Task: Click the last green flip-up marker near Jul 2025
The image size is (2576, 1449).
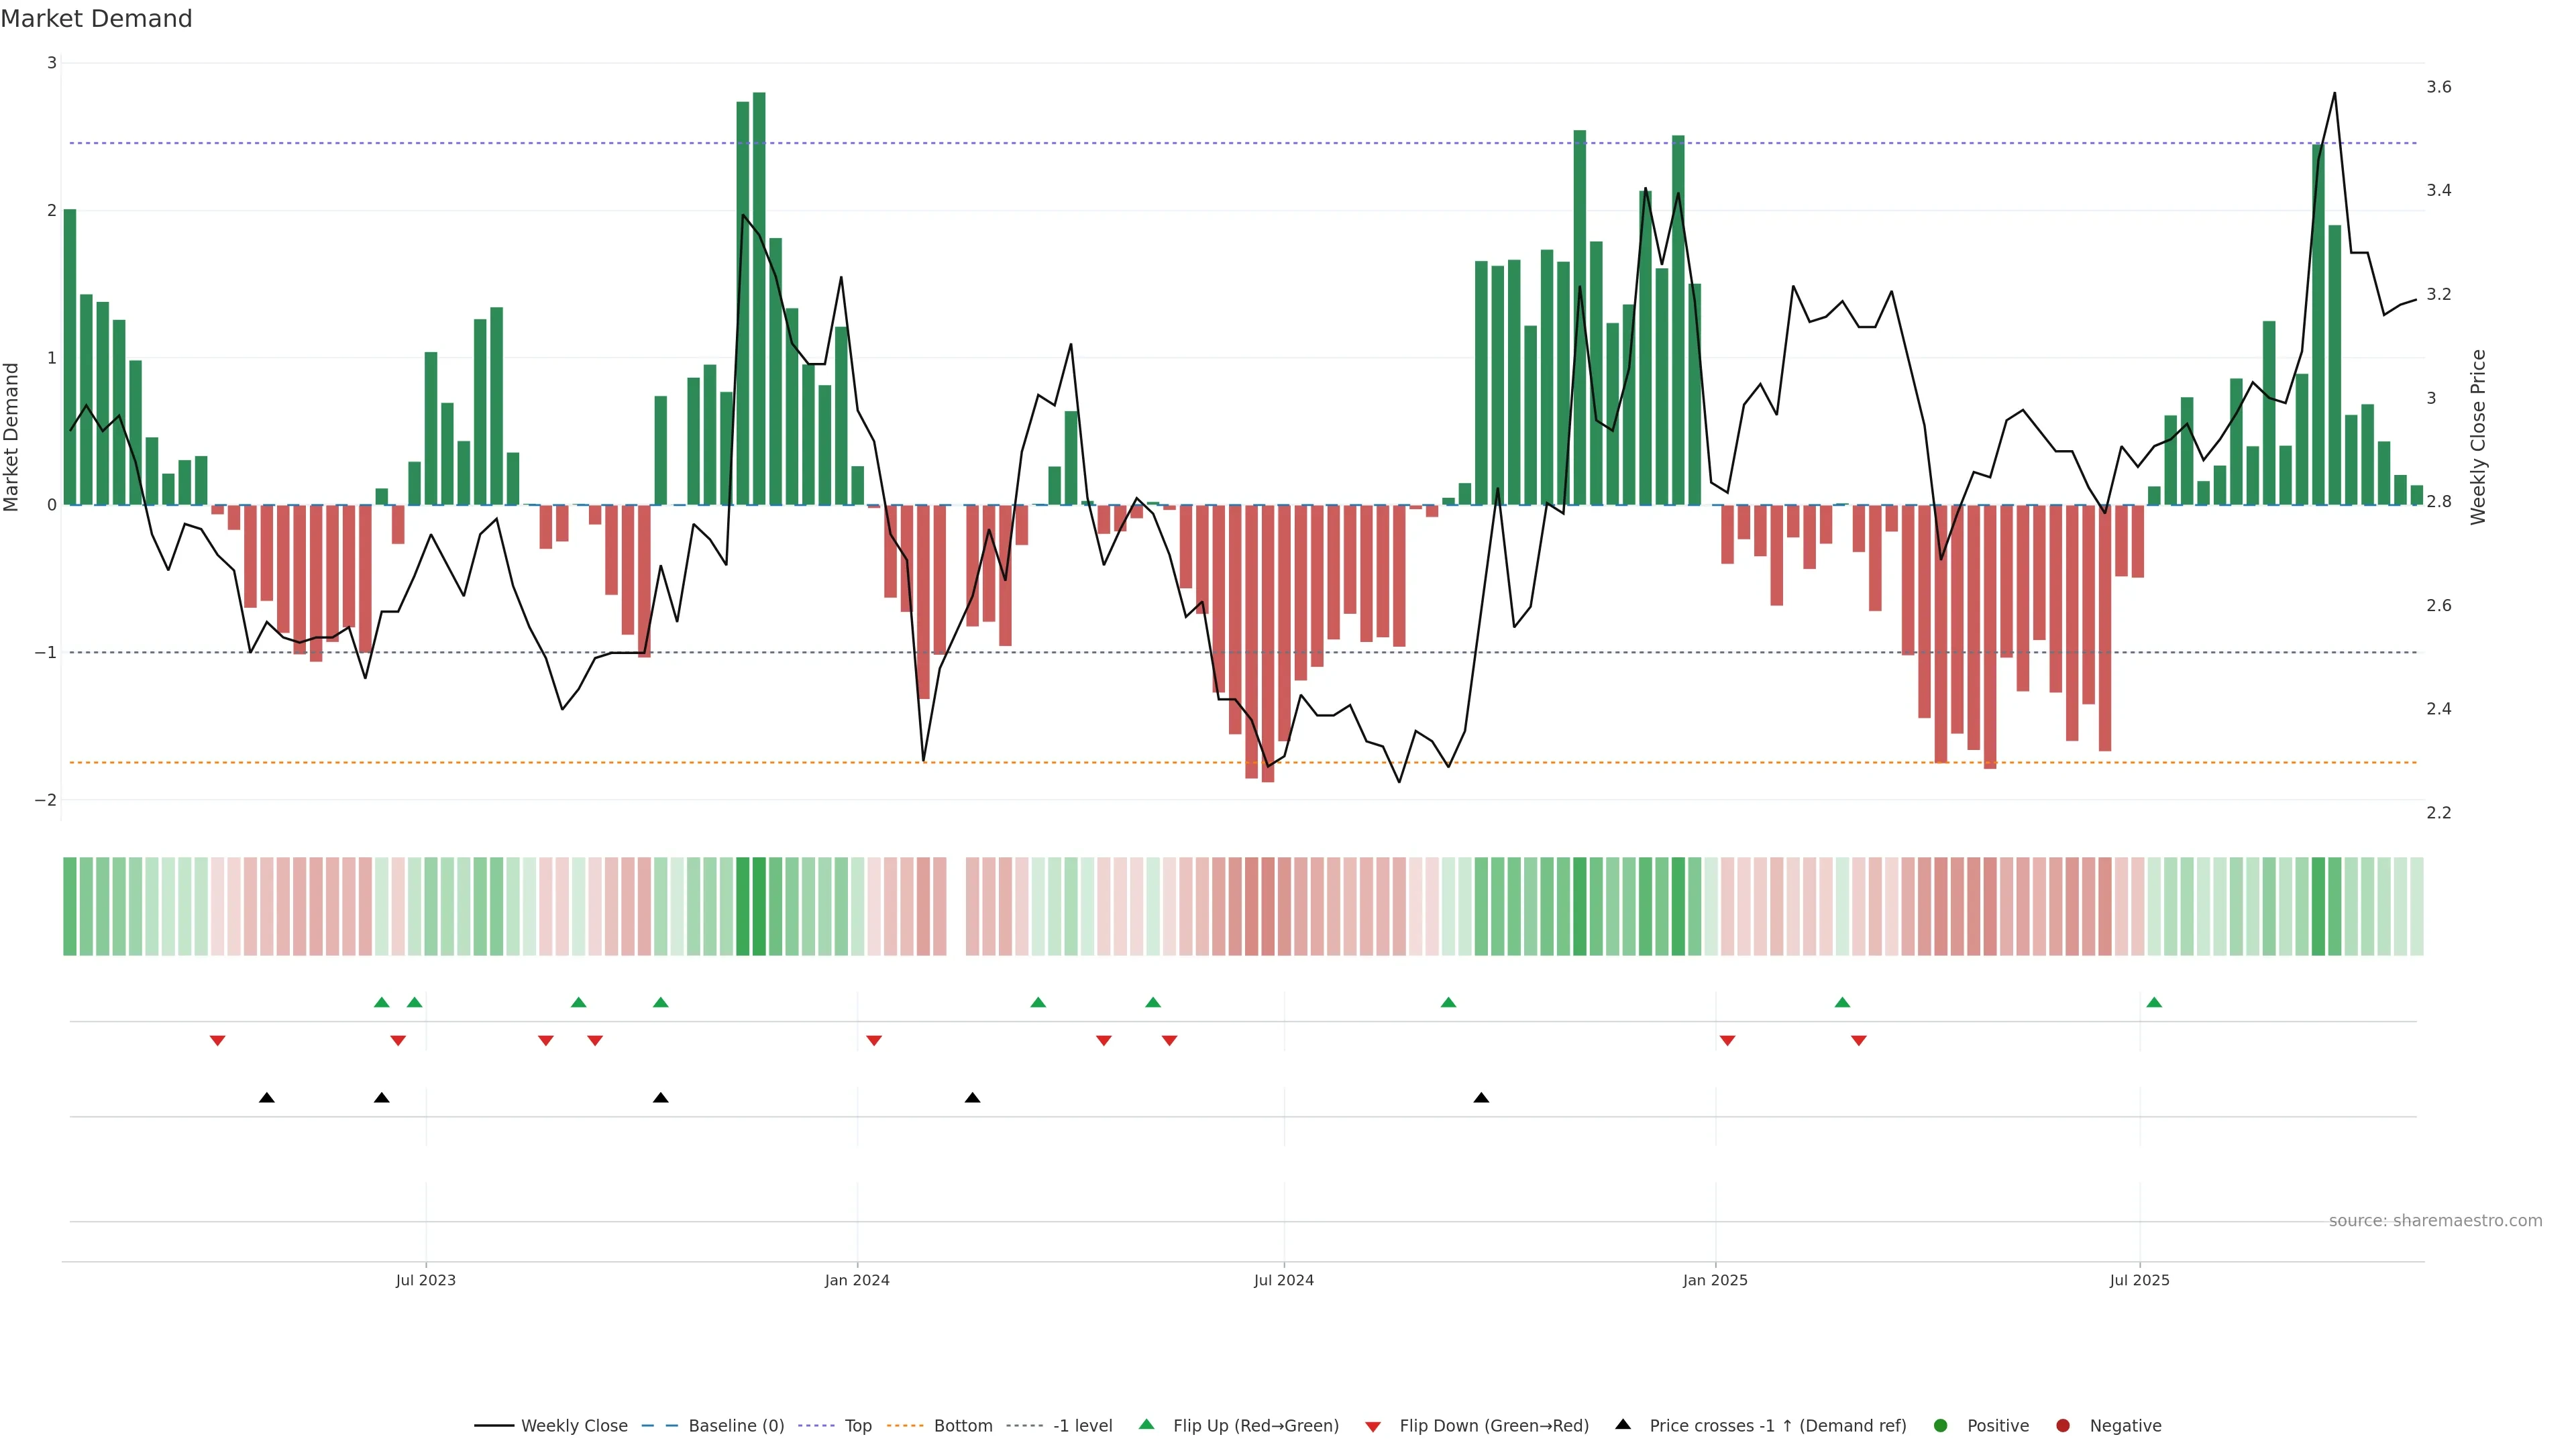Action: [2154, 1002]
